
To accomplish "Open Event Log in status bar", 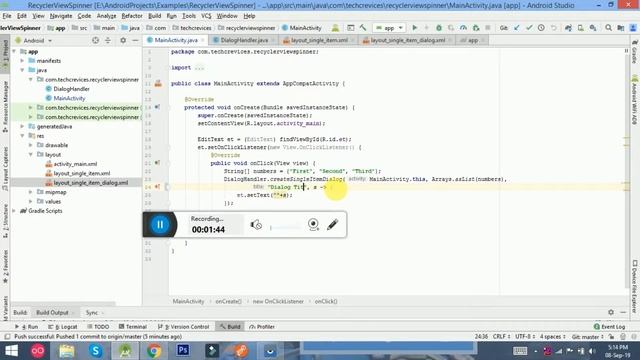I will [x=609, y=327].
